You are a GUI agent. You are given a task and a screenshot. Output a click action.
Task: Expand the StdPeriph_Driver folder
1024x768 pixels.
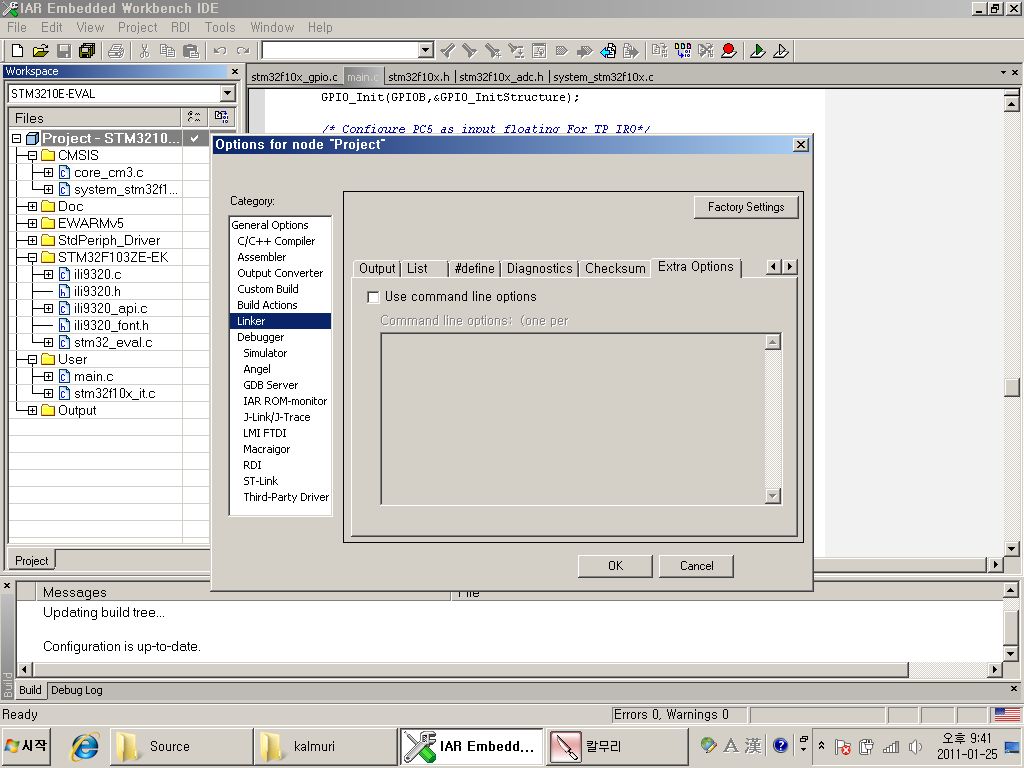(x=33, y=240)
